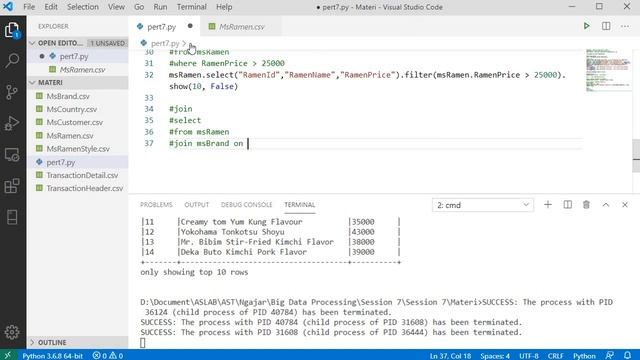The height and width of the screenshot is (360, 640).
Task: Open the Terminal menu
Action: [x=192, y=7]
